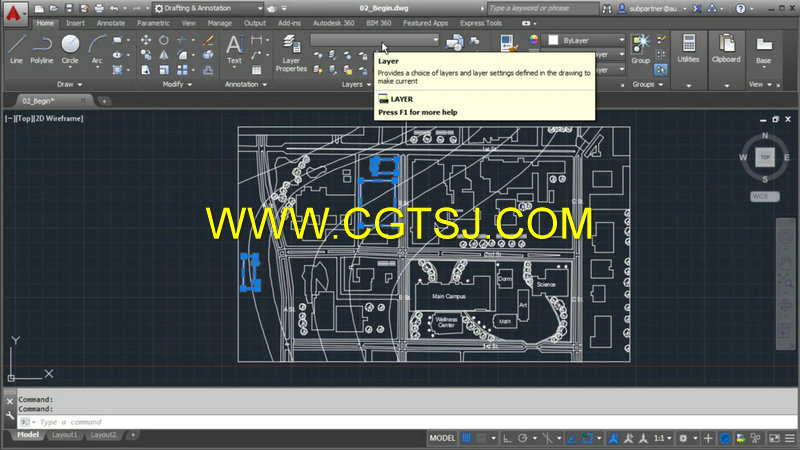The image size is (800, 450).
Task: Click the MODEL space button
Action: click(442, 438)
